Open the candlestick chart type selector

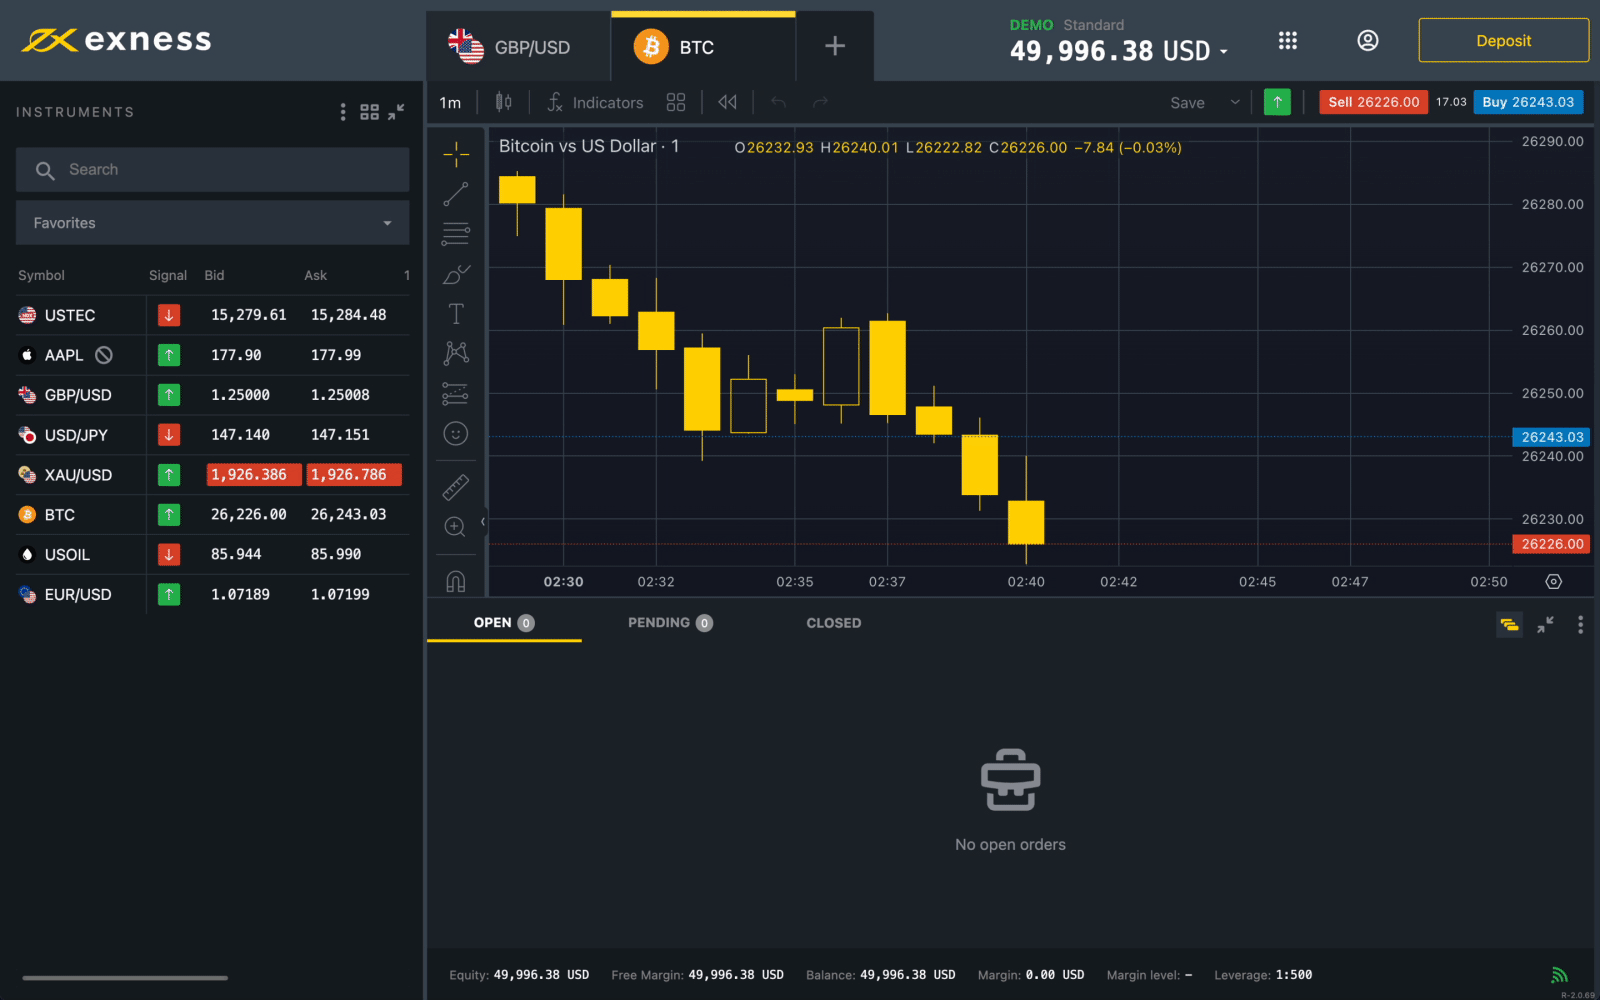click(504, 102)
